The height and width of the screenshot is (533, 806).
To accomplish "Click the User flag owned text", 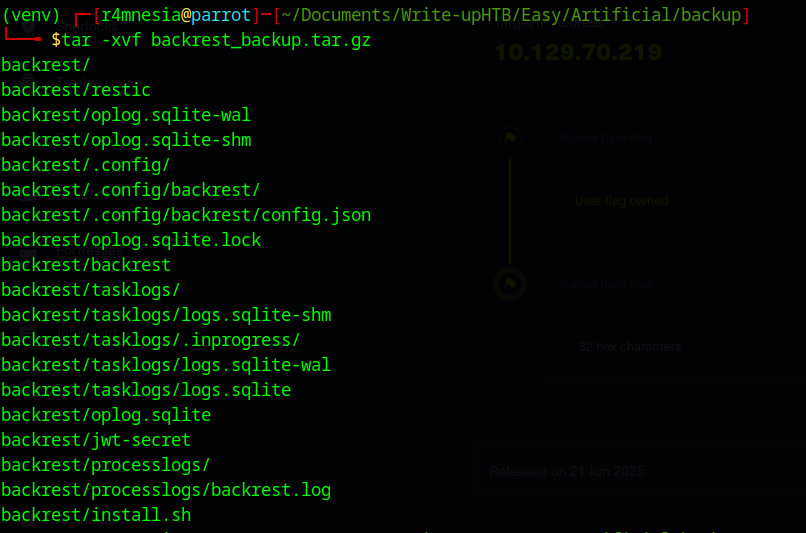I will pyautogui.click(x=621, y=201).
